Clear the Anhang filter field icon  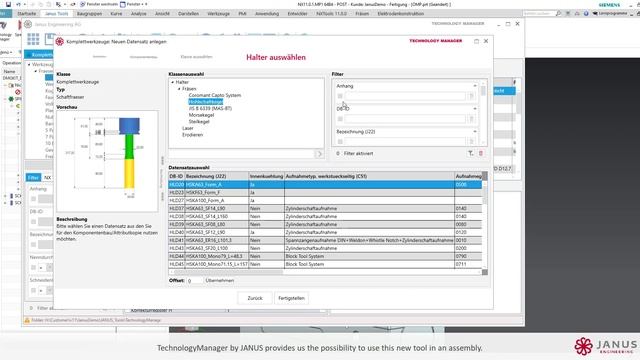pos(471,96)
